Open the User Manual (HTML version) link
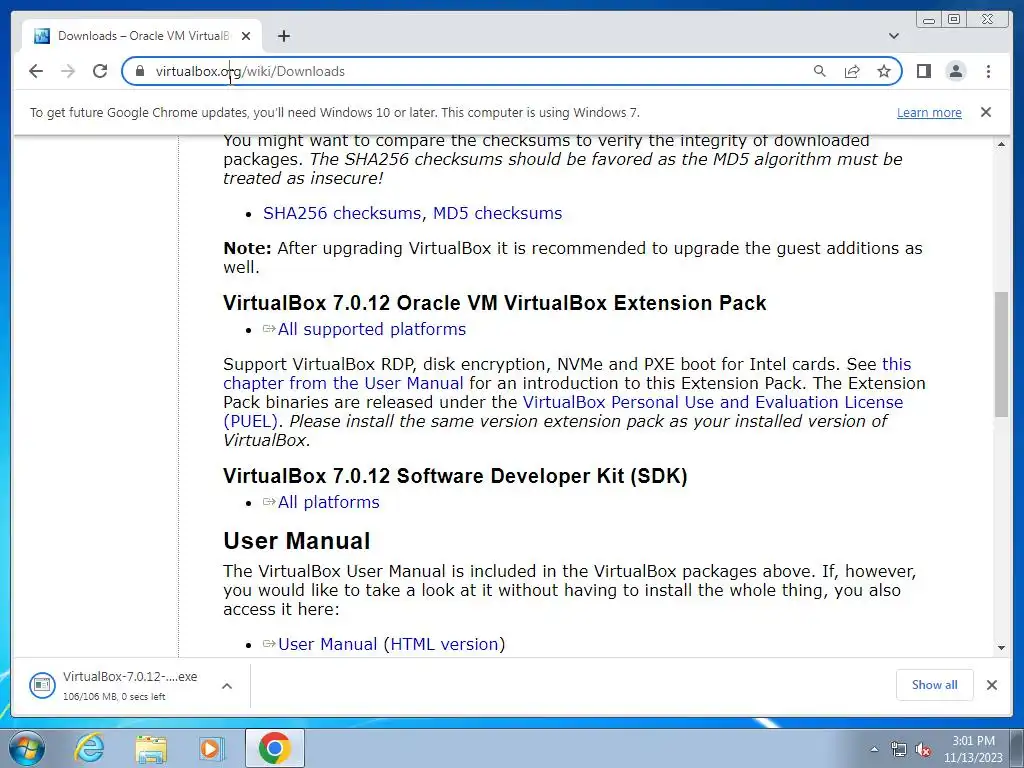The image size is (1024, 768). (x=391, y=645)
